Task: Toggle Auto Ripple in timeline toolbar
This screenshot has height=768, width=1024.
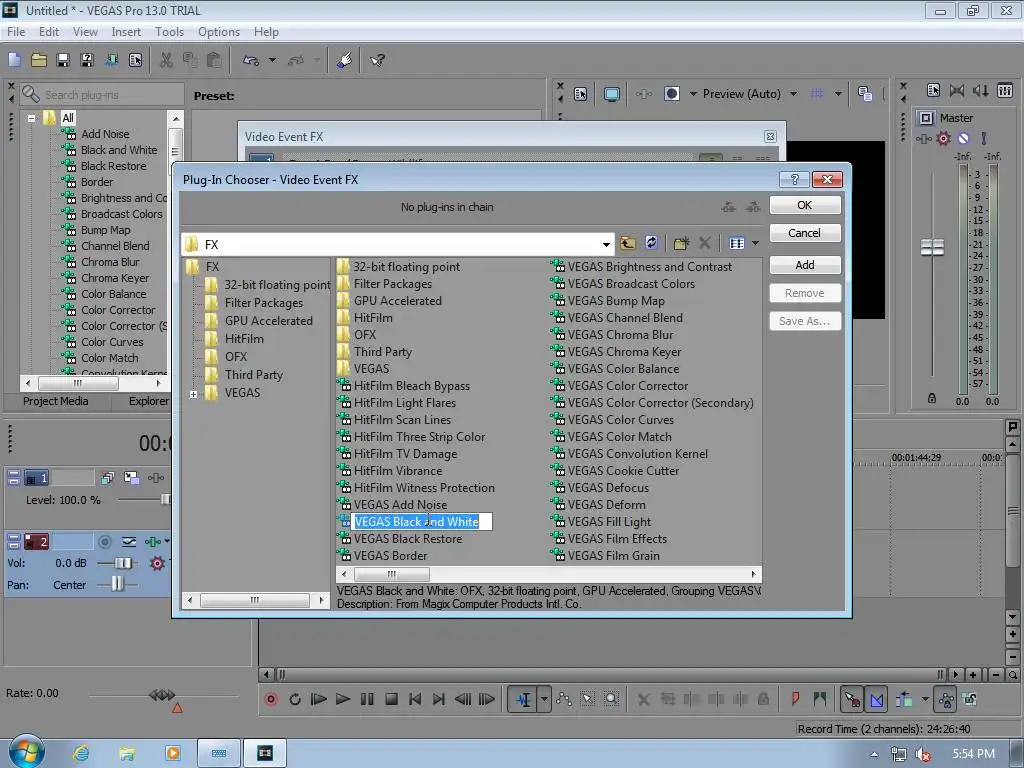Action: (x=904, y=699)
